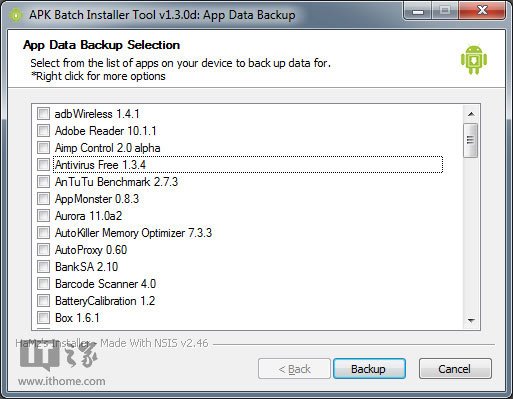Minimize the APK Batch Installer window
The image size is (513, 399).
click(417, 11)
